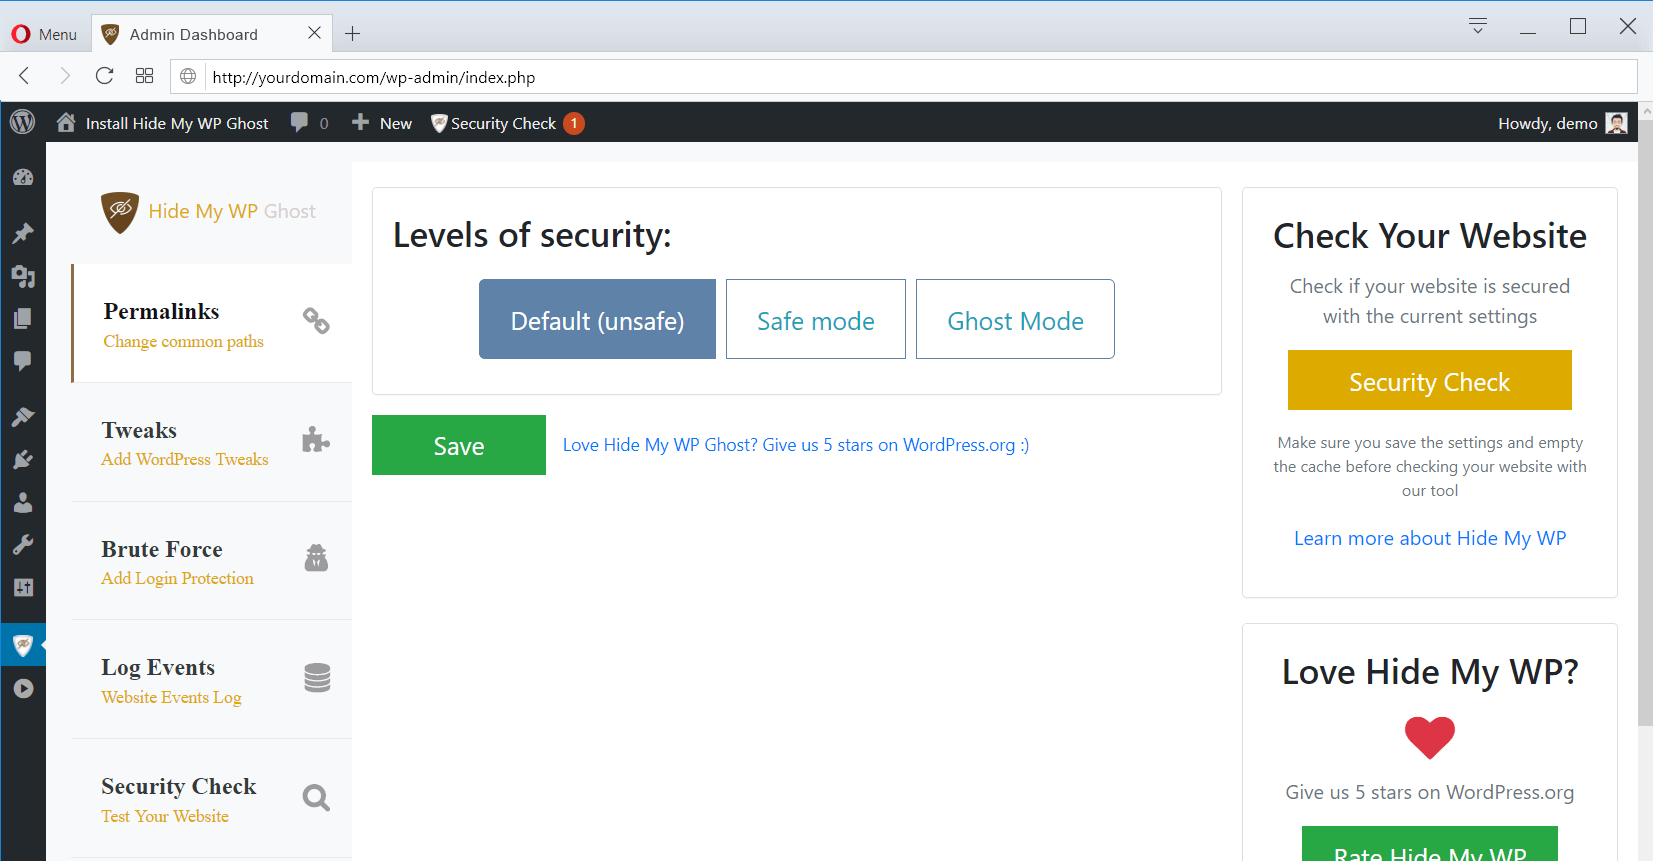Open Appearance via the paintbrush icon
The width and height of the screenshot is (1653, 861).
pyautogui.click(x=23, y=416)
